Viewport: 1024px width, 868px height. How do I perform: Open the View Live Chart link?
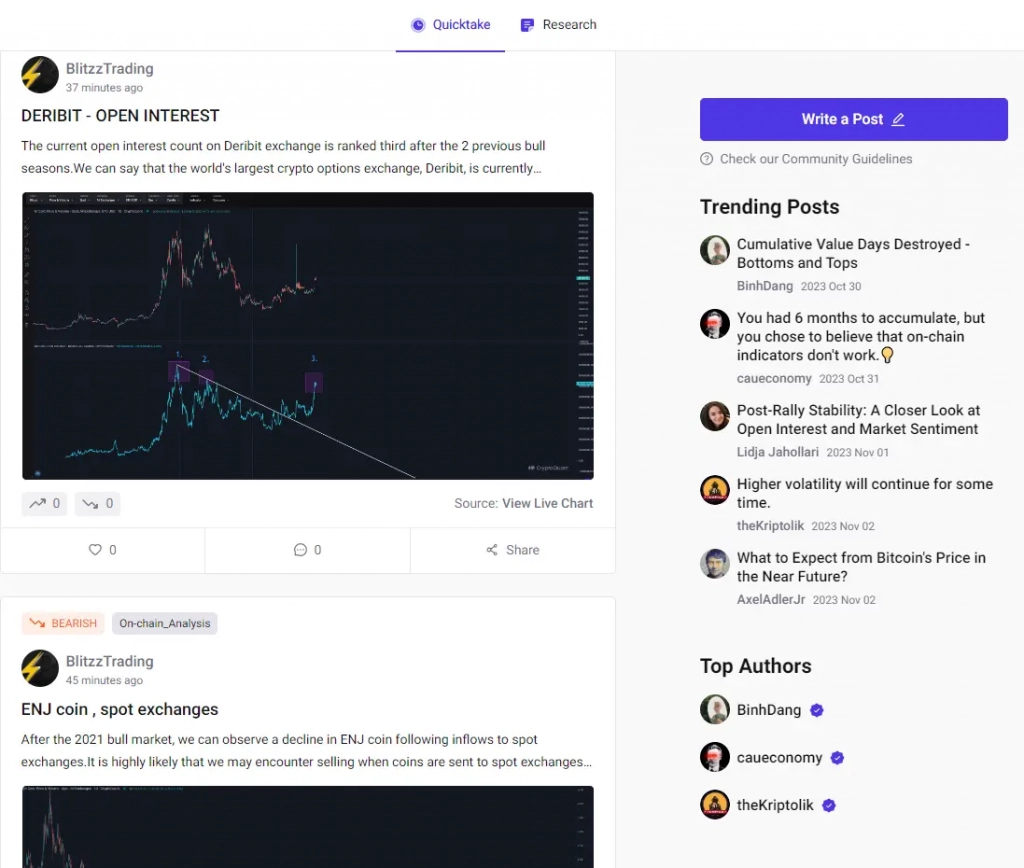[x=547, y=503]
